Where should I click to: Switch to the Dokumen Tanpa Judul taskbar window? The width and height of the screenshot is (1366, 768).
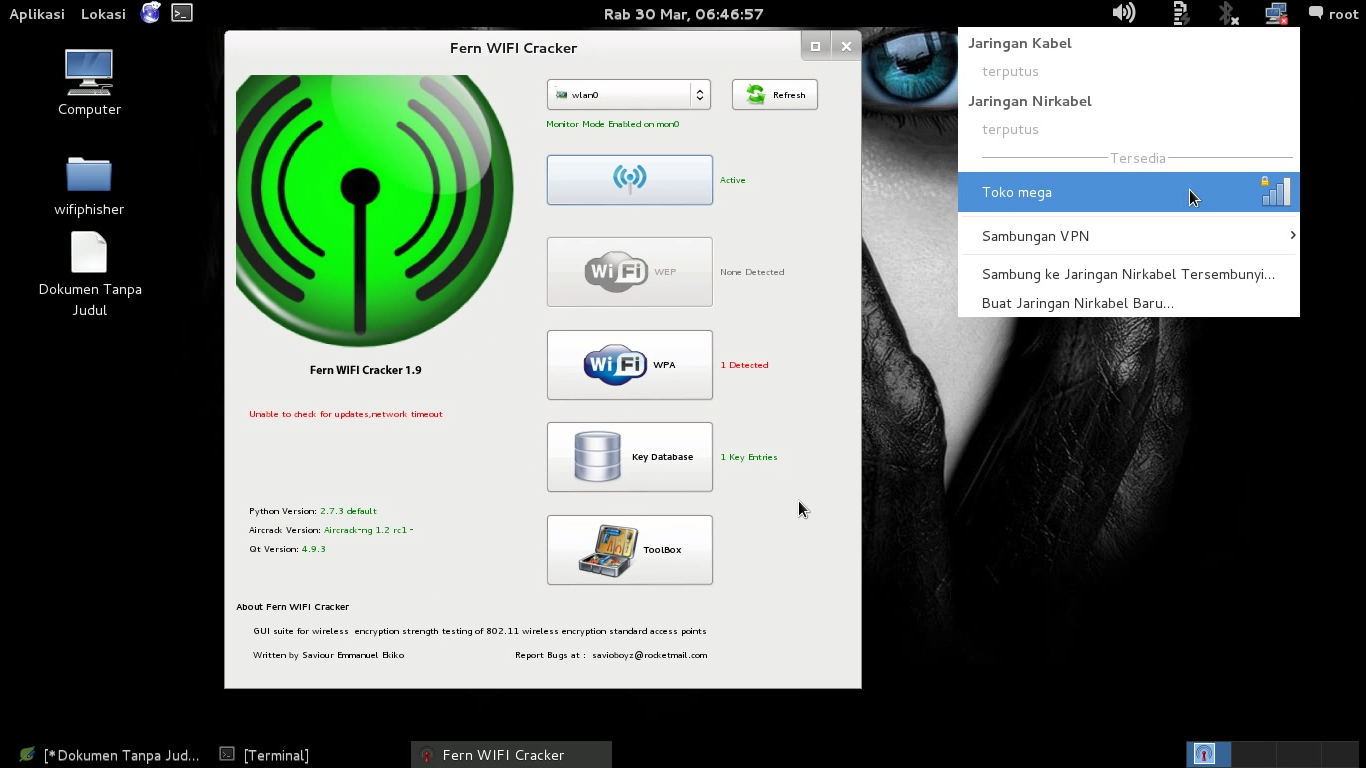[x=111, y=755]
